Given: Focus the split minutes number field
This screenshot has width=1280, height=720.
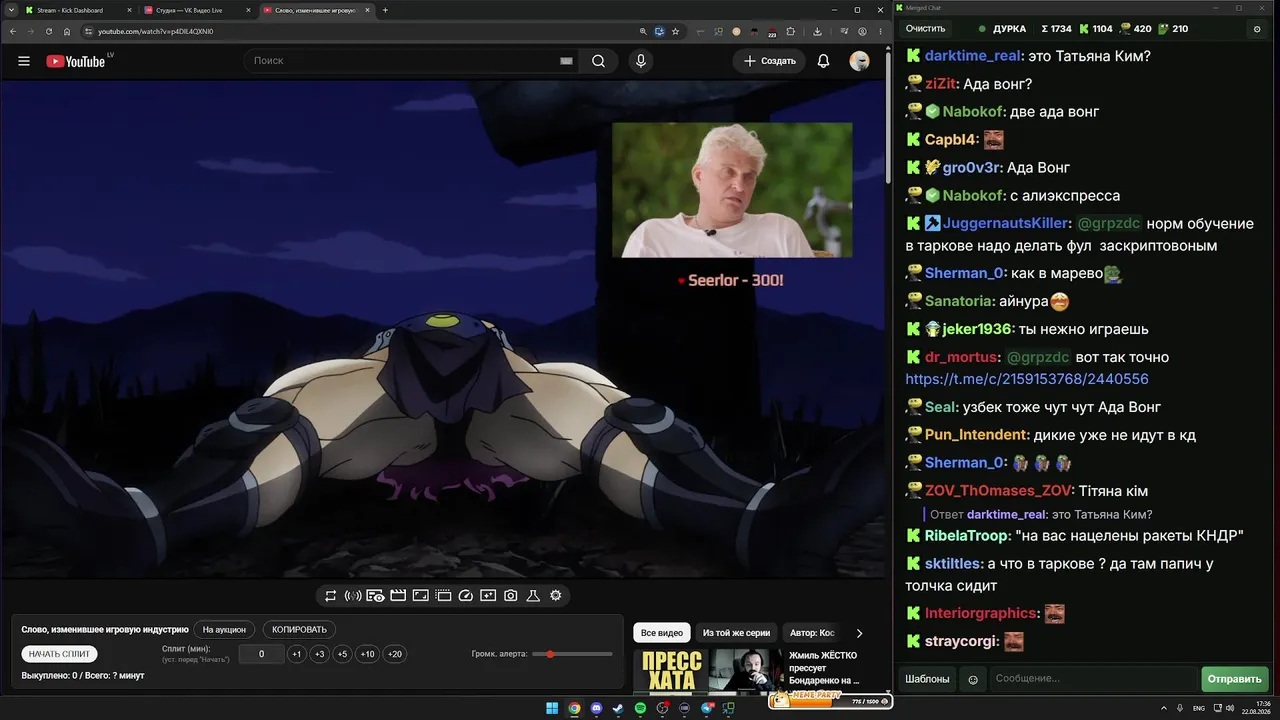Looking at the screenshot, I should (x=261, y=654).
